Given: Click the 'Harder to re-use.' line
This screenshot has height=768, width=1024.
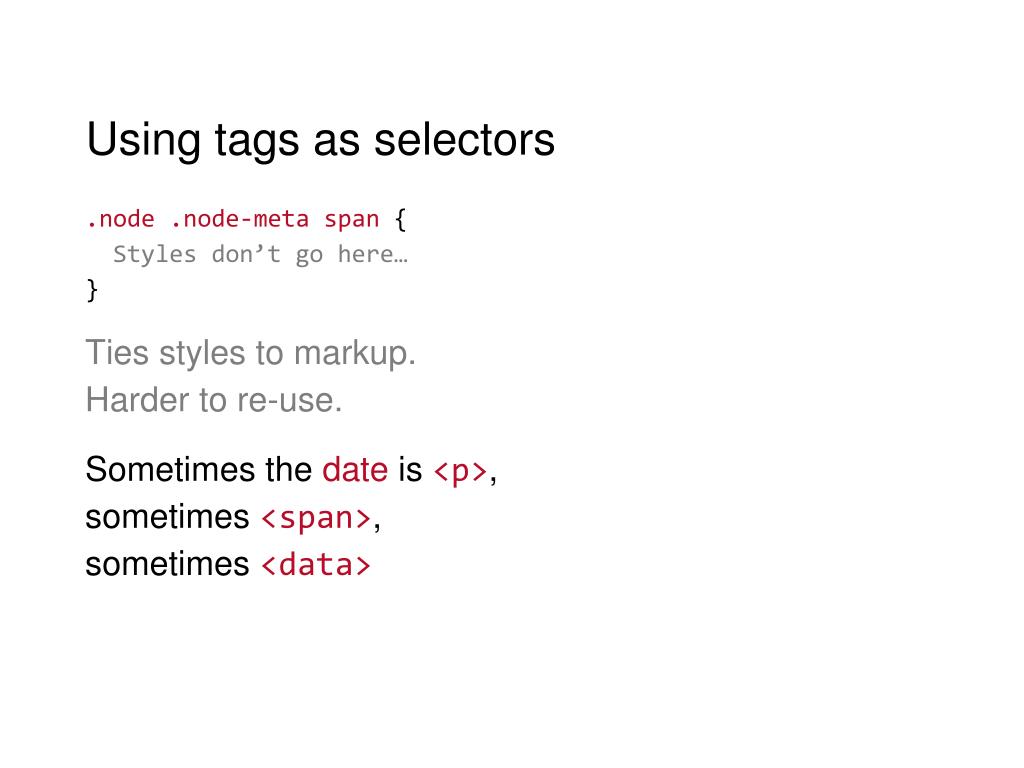Looking at the screenshot, I should [214, 400].
